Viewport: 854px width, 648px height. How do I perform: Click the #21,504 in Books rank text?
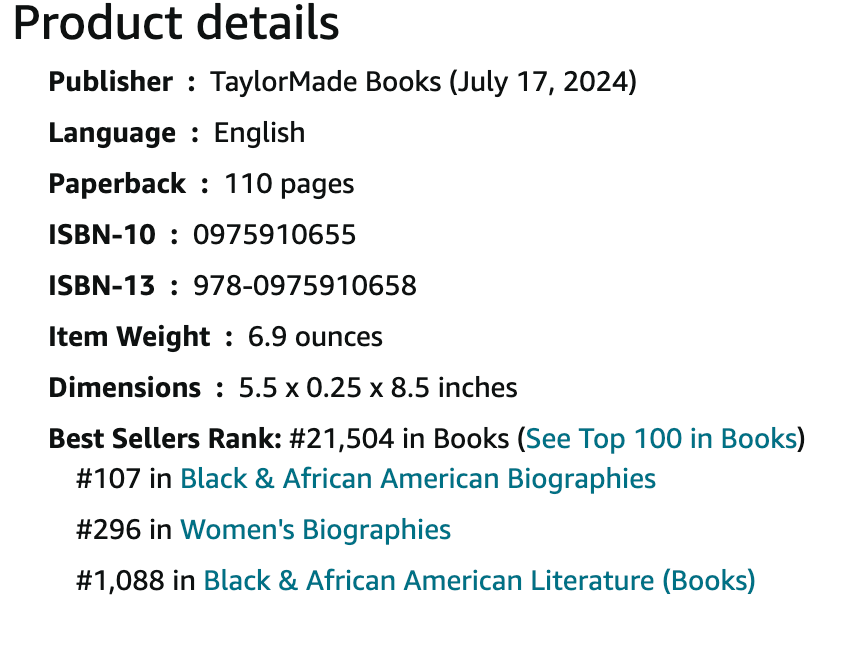point(399,439)
